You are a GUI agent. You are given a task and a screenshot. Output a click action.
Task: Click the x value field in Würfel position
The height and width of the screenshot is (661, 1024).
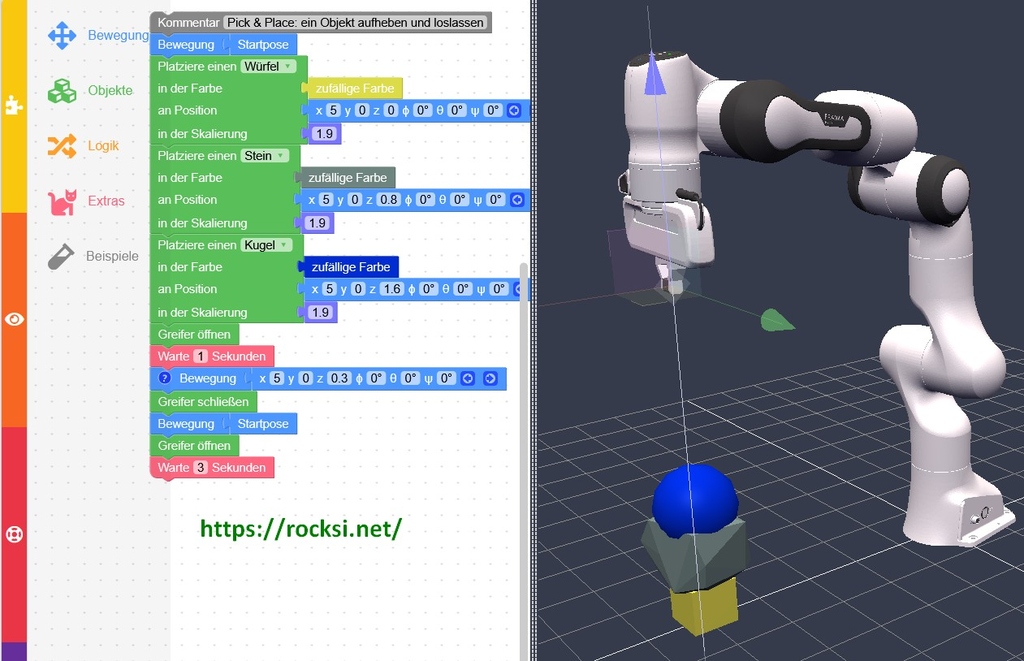point(333,110)
